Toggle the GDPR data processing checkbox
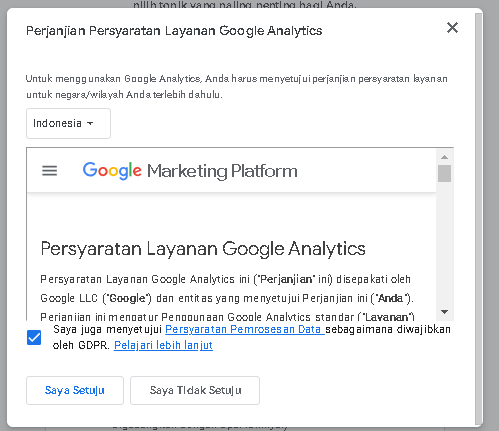The image size is (499, 431). (34, 338)
